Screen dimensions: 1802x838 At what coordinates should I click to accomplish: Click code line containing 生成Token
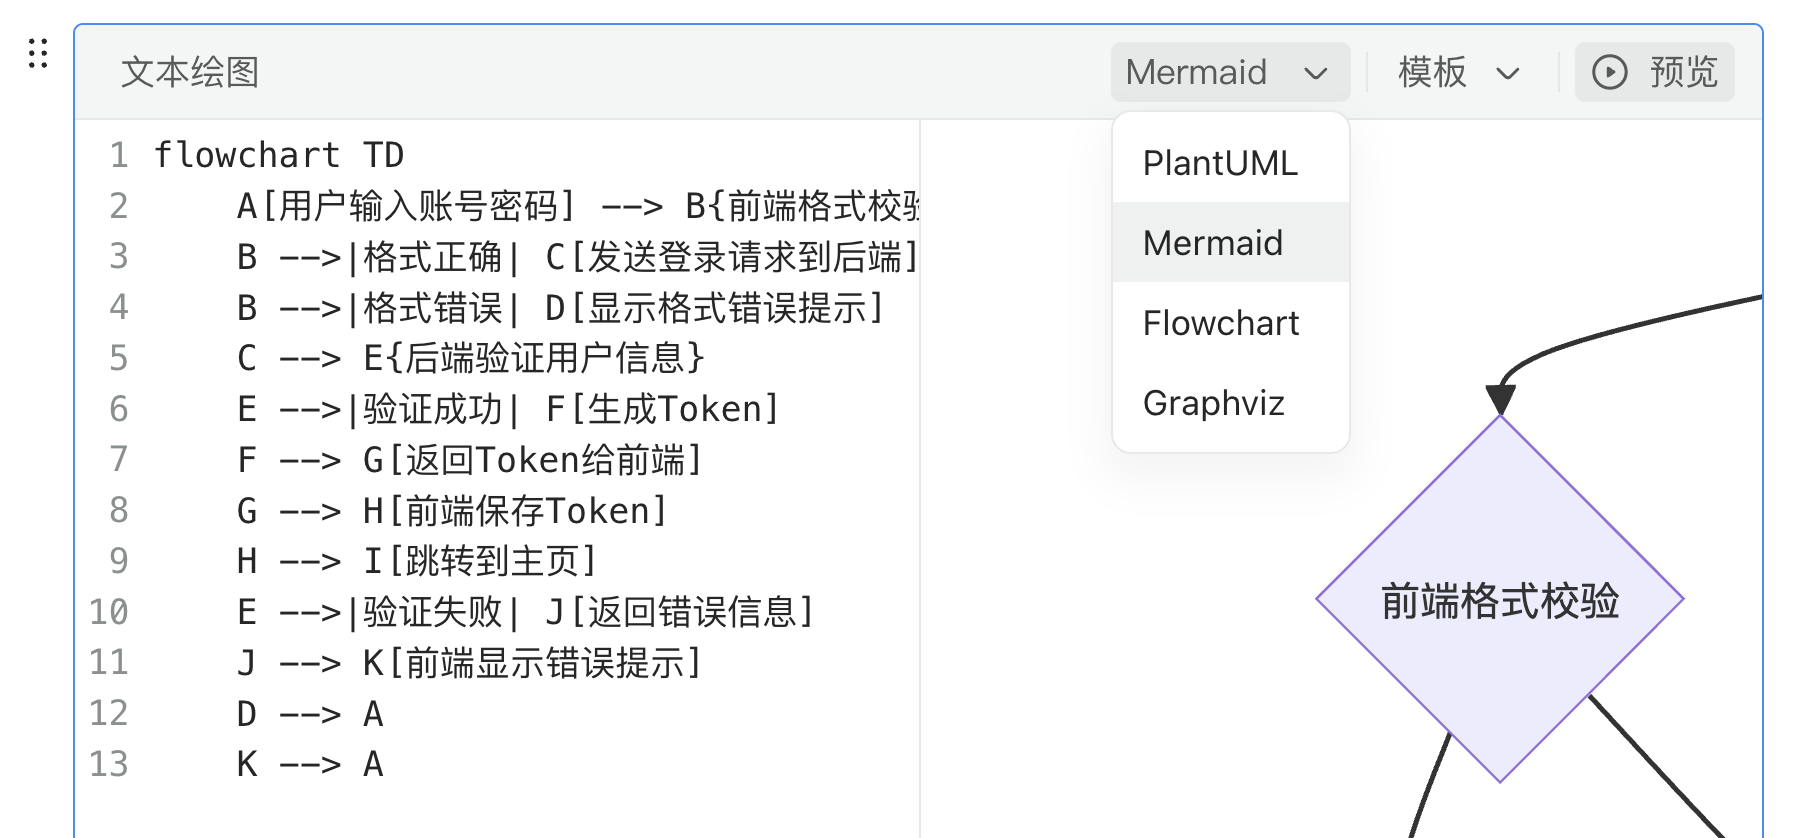pos(507,409)
